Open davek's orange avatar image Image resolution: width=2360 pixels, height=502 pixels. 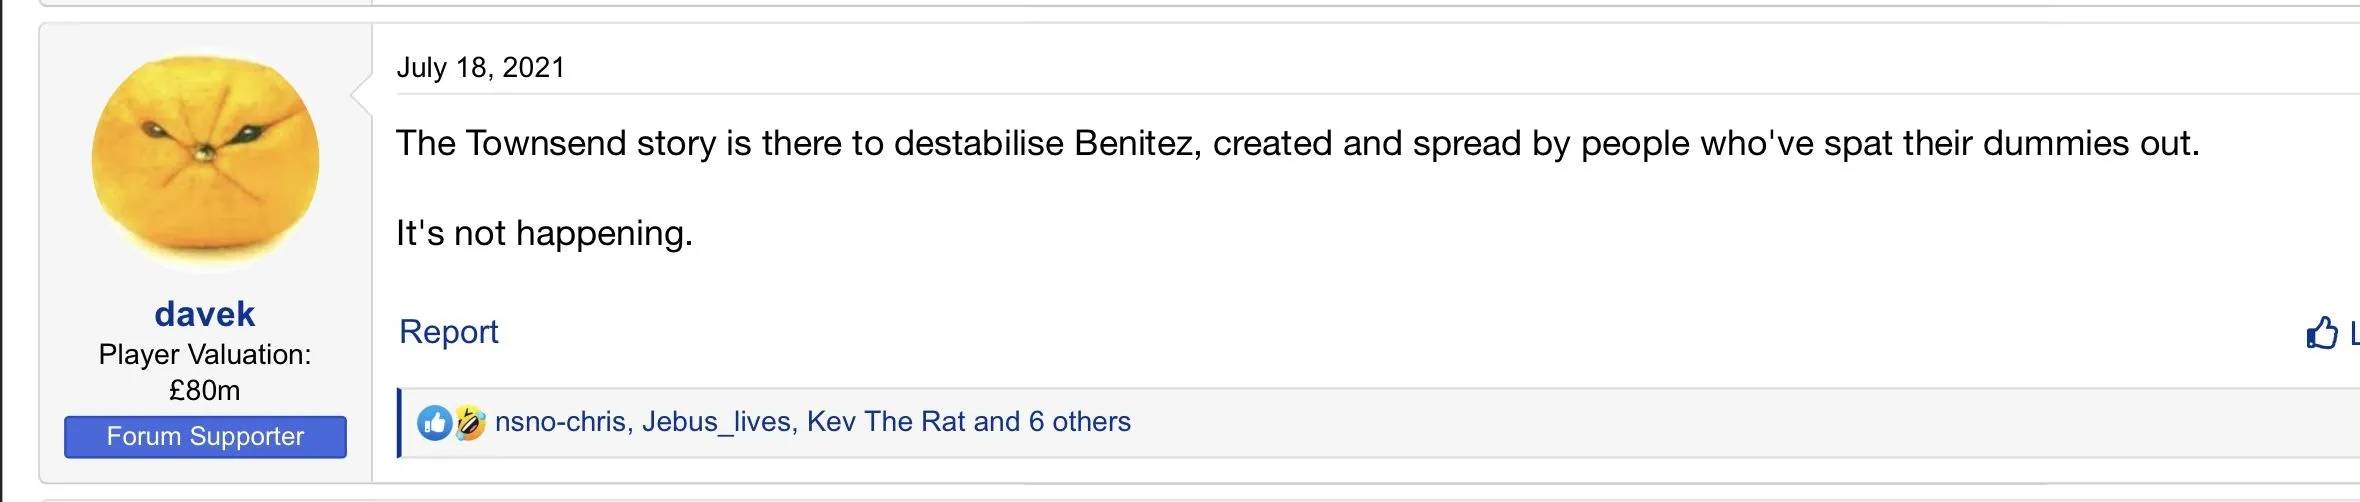[x=205, y=162]
